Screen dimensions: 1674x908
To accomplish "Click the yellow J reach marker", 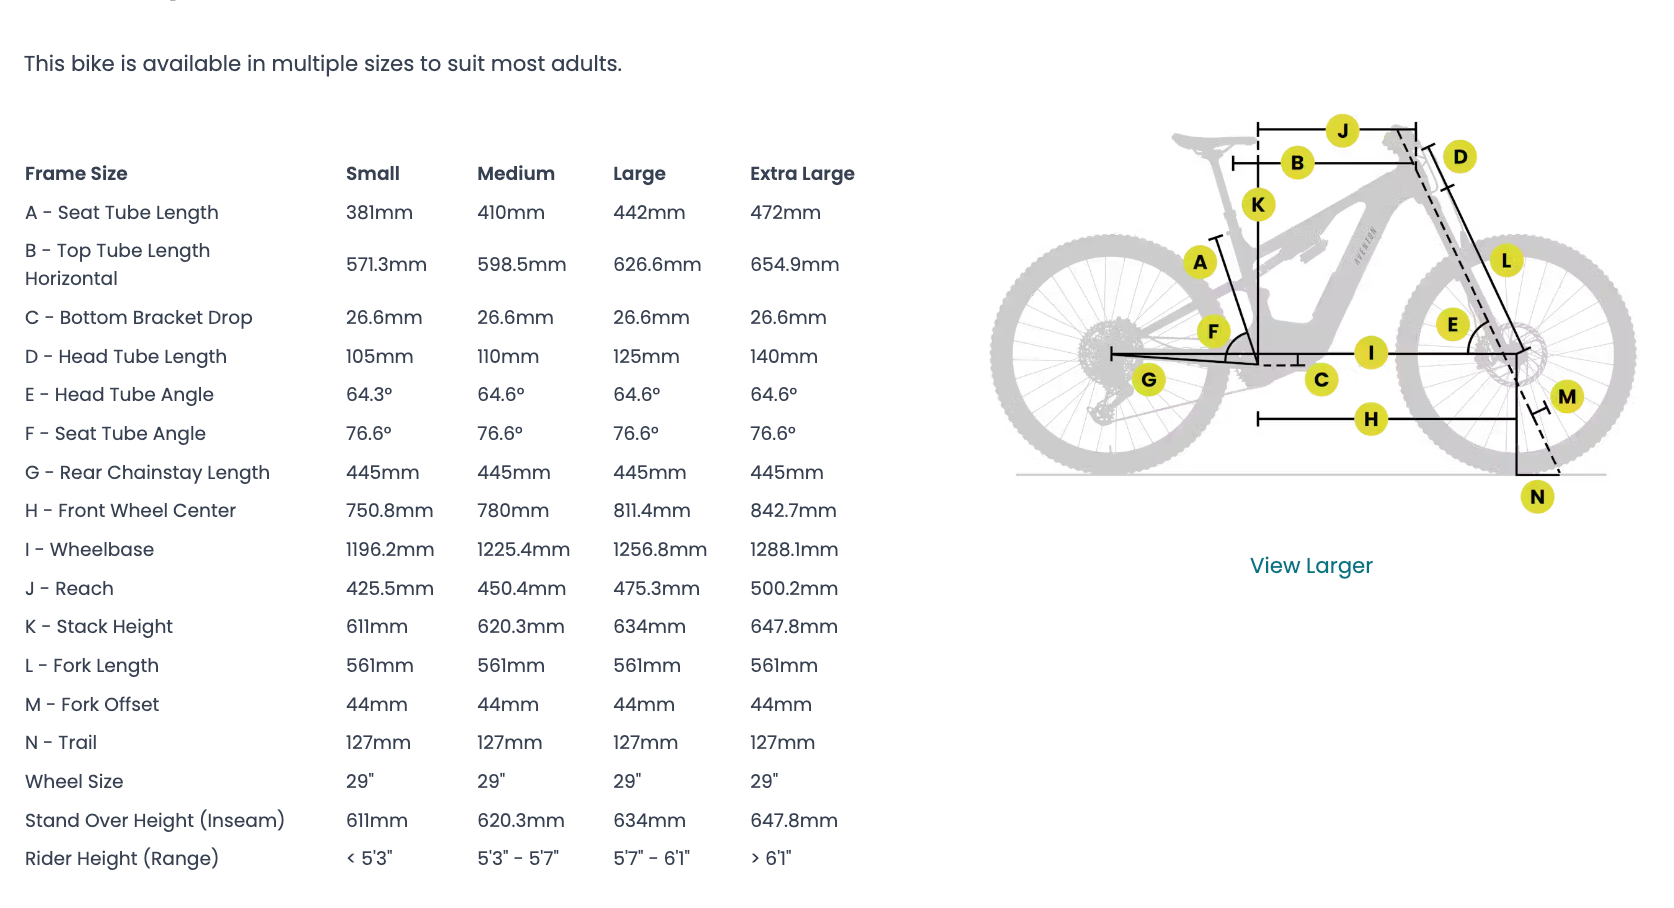I will click(1342, 130).
